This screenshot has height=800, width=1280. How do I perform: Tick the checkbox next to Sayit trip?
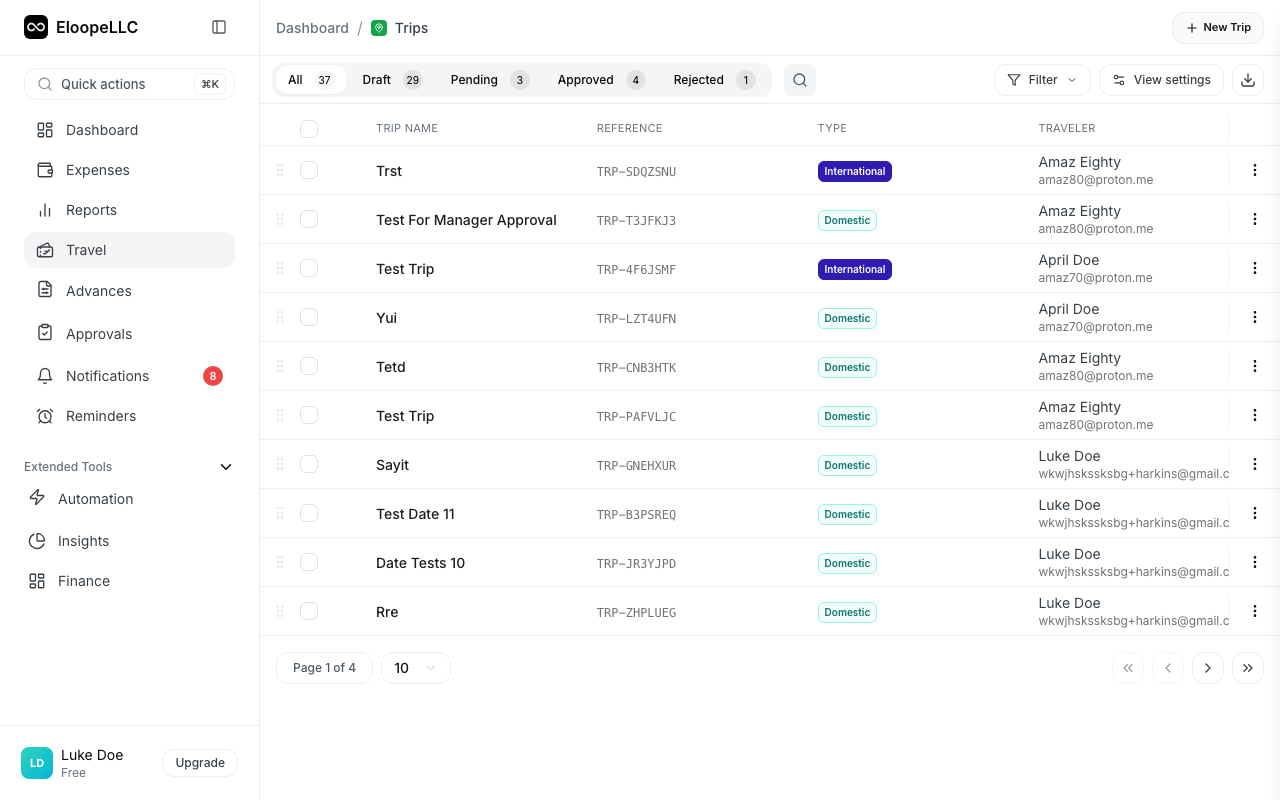(309, 464)
